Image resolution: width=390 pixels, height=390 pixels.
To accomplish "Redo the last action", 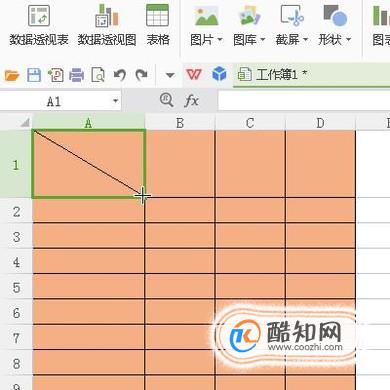I will [142, 75].
